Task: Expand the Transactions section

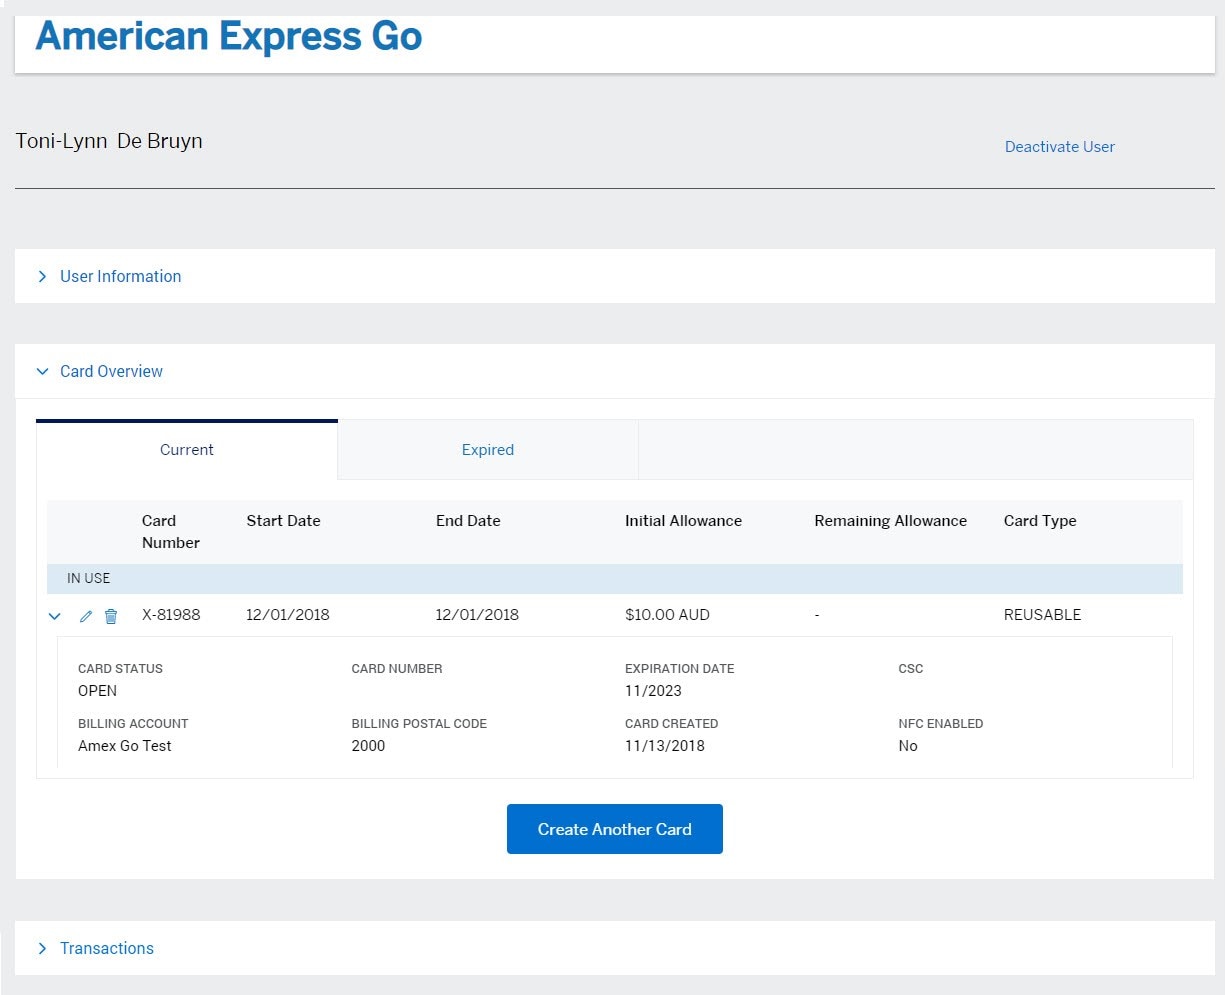Action: [x=106, y=949]
